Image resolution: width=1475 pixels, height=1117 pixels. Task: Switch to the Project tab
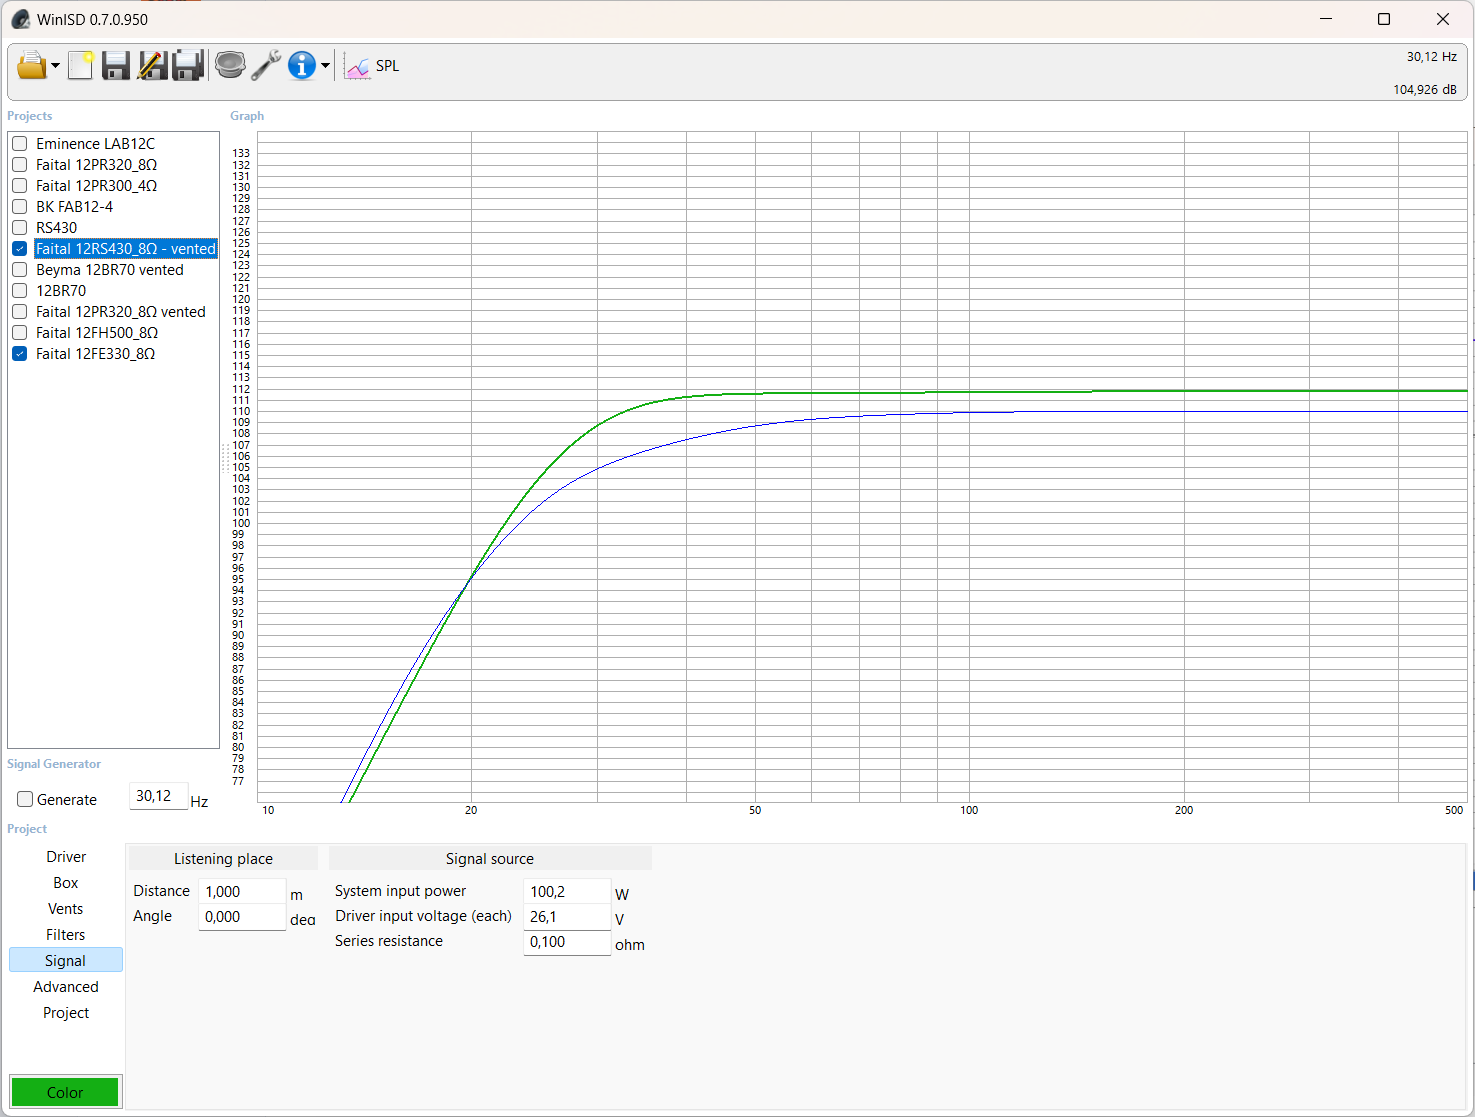pos(66,1013)
